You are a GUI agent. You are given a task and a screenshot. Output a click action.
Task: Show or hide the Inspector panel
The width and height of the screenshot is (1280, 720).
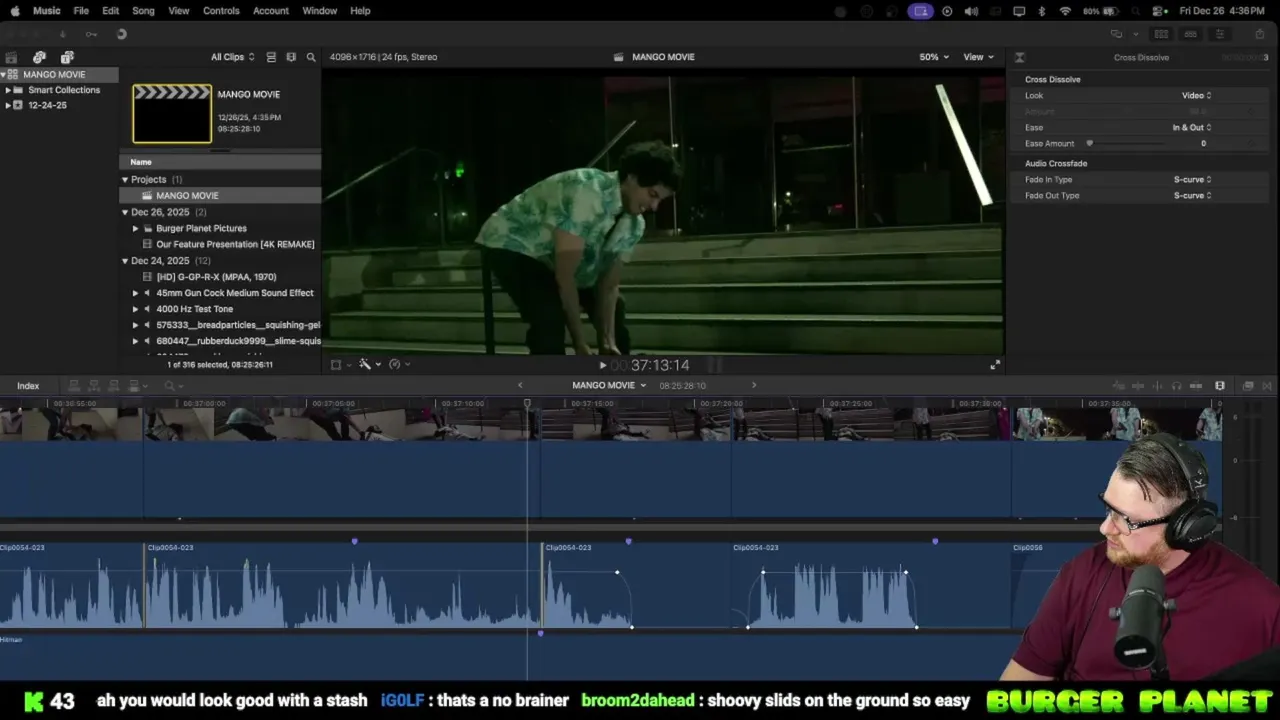pos(1220,34)
